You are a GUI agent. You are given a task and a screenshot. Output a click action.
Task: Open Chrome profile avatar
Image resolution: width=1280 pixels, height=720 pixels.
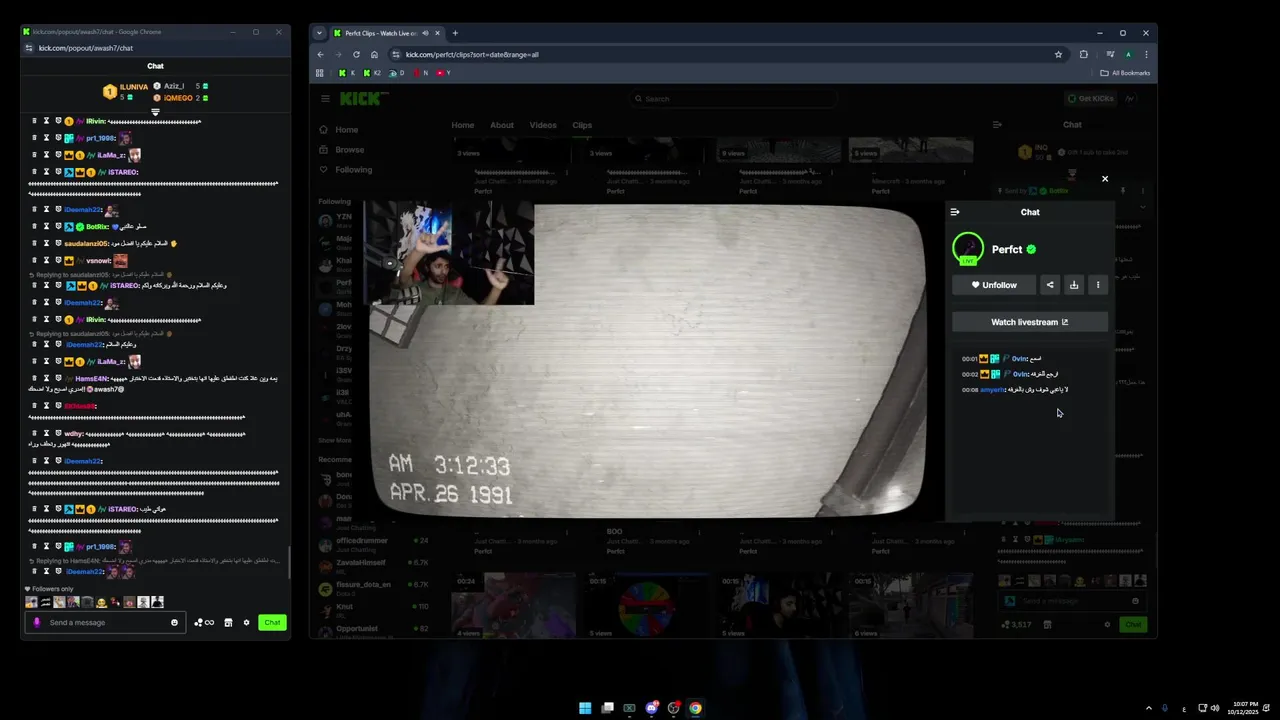(1128, 54)
